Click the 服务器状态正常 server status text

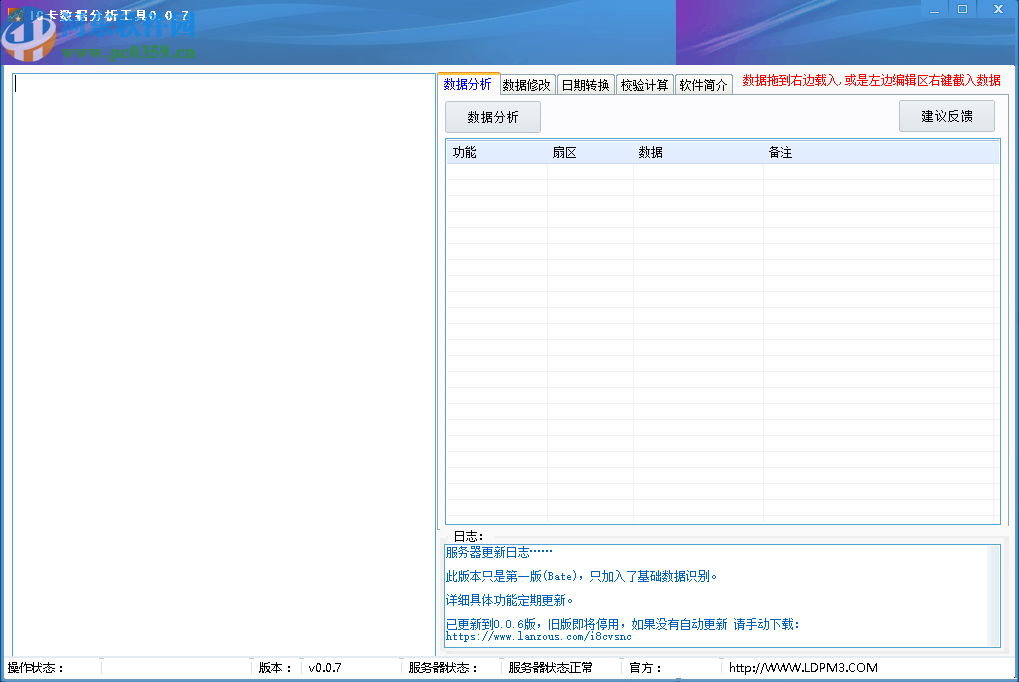[548, 667]
